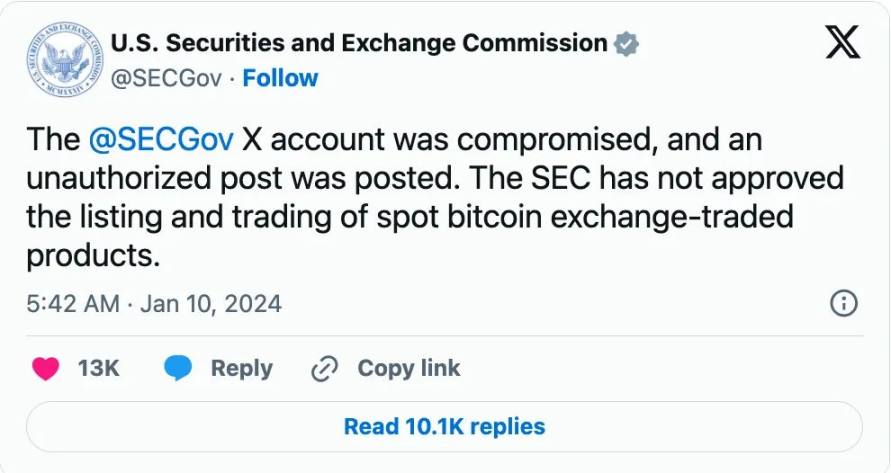Select the Copy link text
This screenshot has width=891, height=473.
point(408,369)
